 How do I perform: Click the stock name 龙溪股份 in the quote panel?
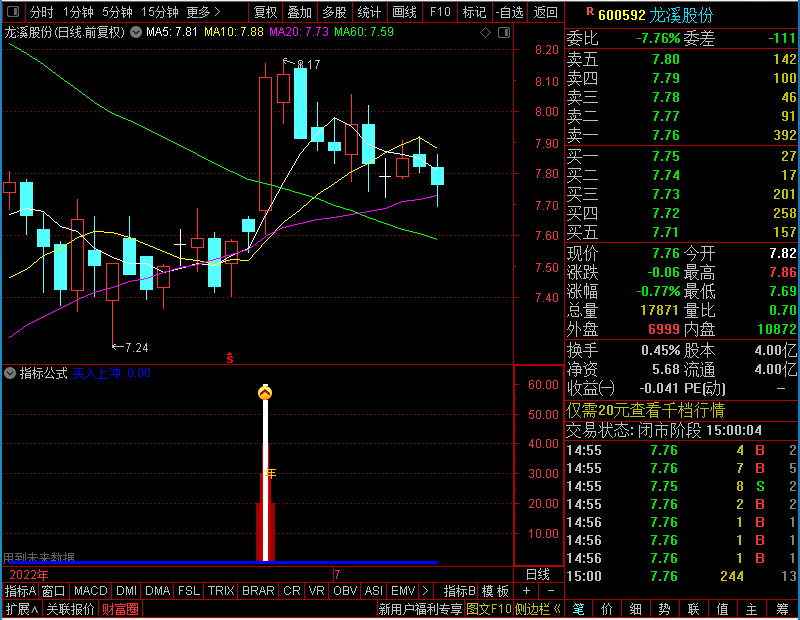point(681,15)
